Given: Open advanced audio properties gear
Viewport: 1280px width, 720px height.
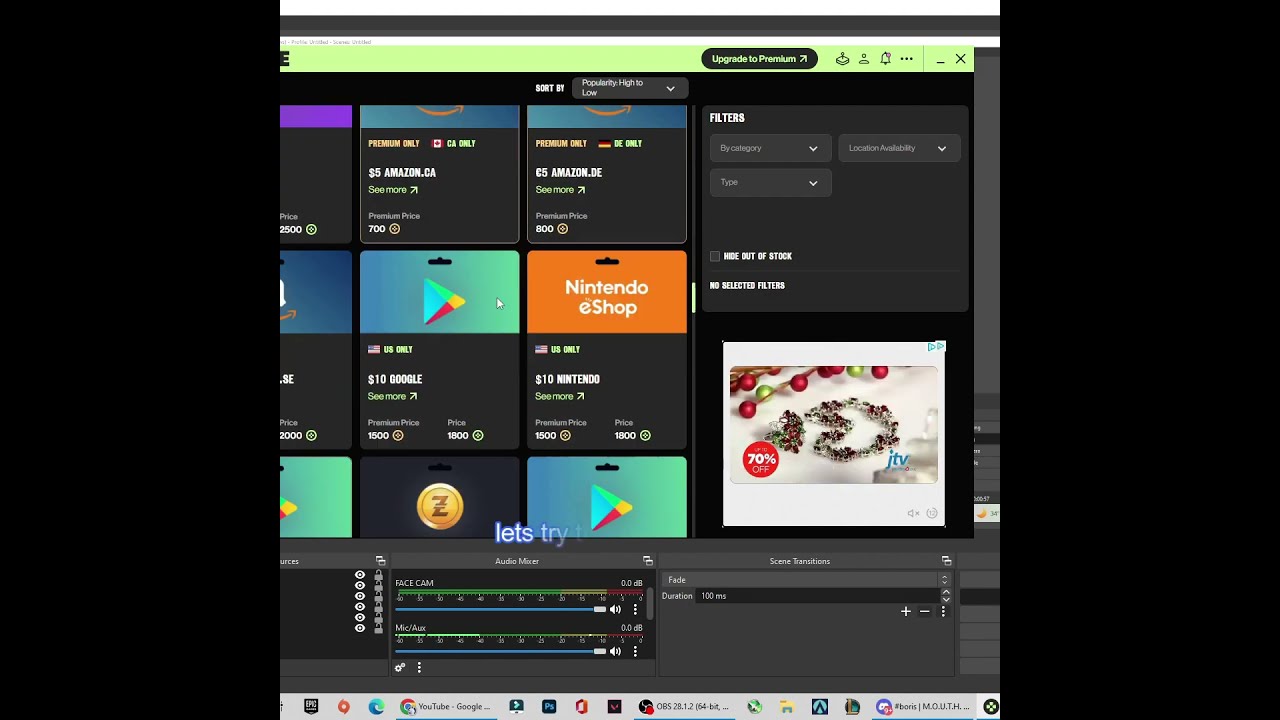Looking at the screenshot, I should [400, 667].
